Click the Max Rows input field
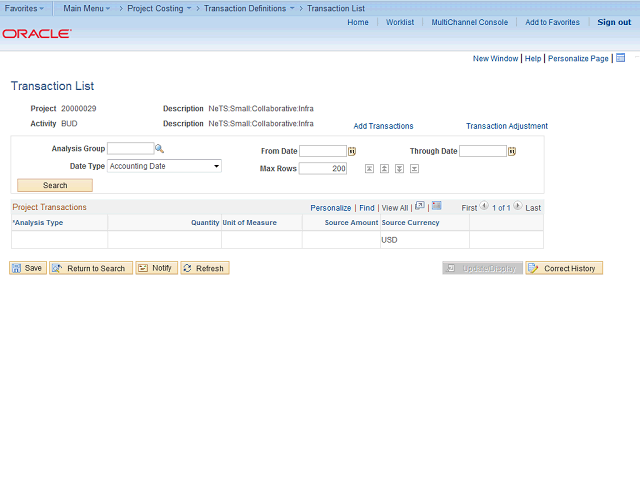This screenshot has height=480, width=640. pos(323,169)
